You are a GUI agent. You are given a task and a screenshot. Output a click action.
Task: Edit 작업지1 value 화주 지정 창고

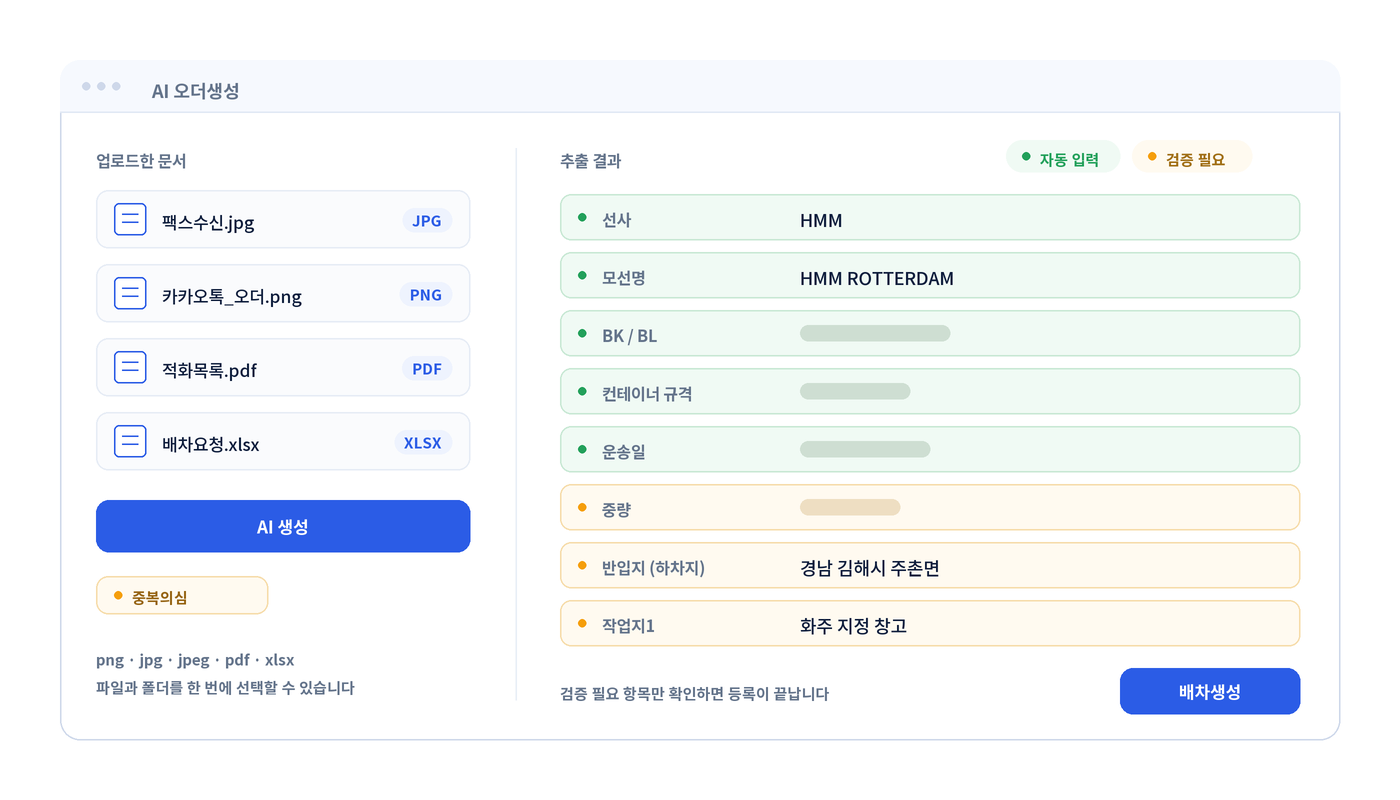(930, 623)
